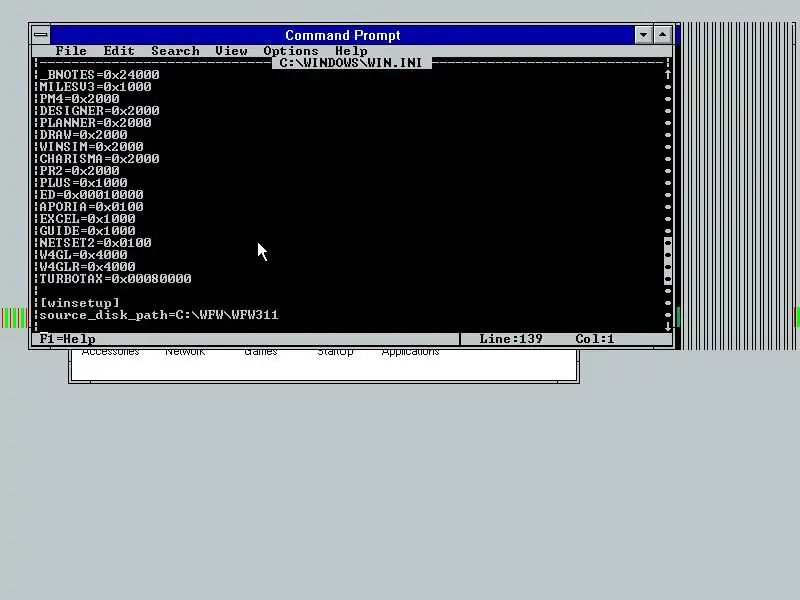
Task: Maximize the Command Prompt window
Action: [662, 35]
